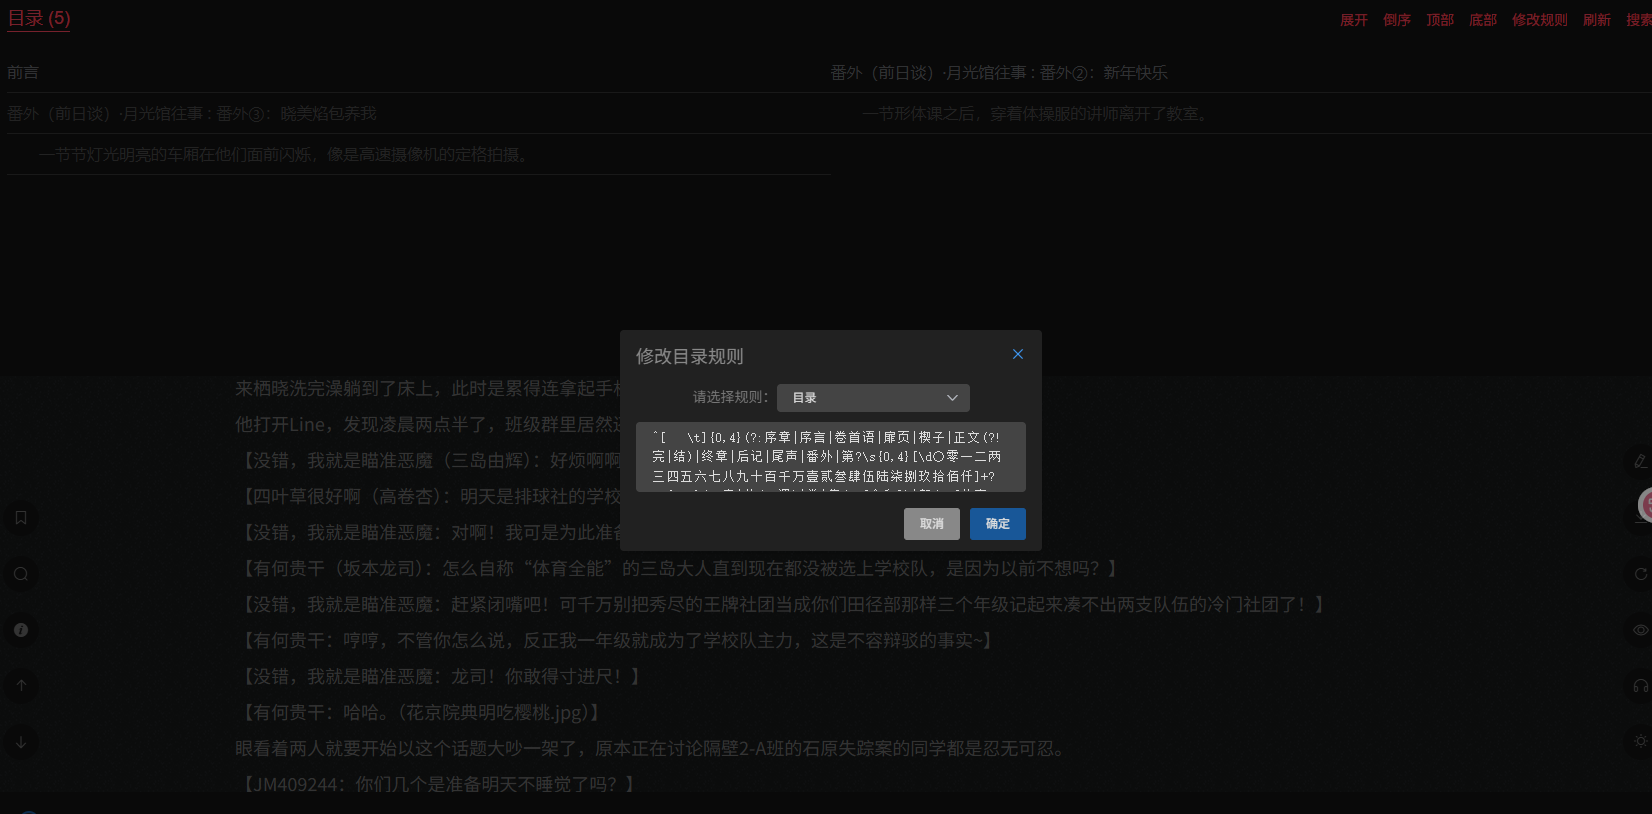This screenshot has width=1652, height=814.
Task: Click inside the regex rule text area
Action: (830, 457)
